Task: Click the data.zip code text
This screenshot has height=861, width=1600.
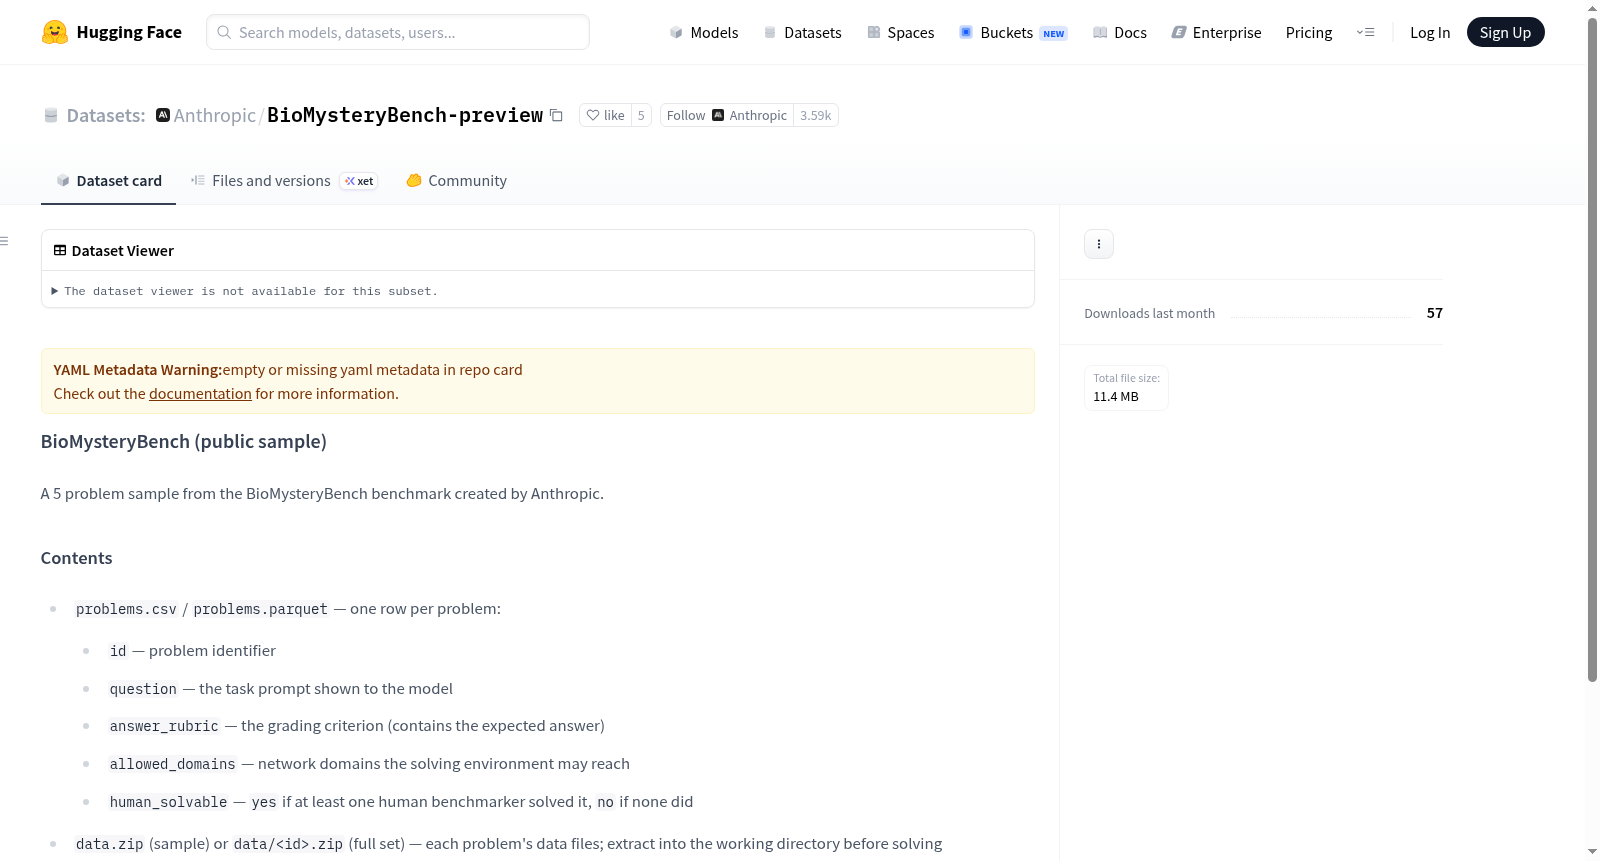Action: coord(110,844)
